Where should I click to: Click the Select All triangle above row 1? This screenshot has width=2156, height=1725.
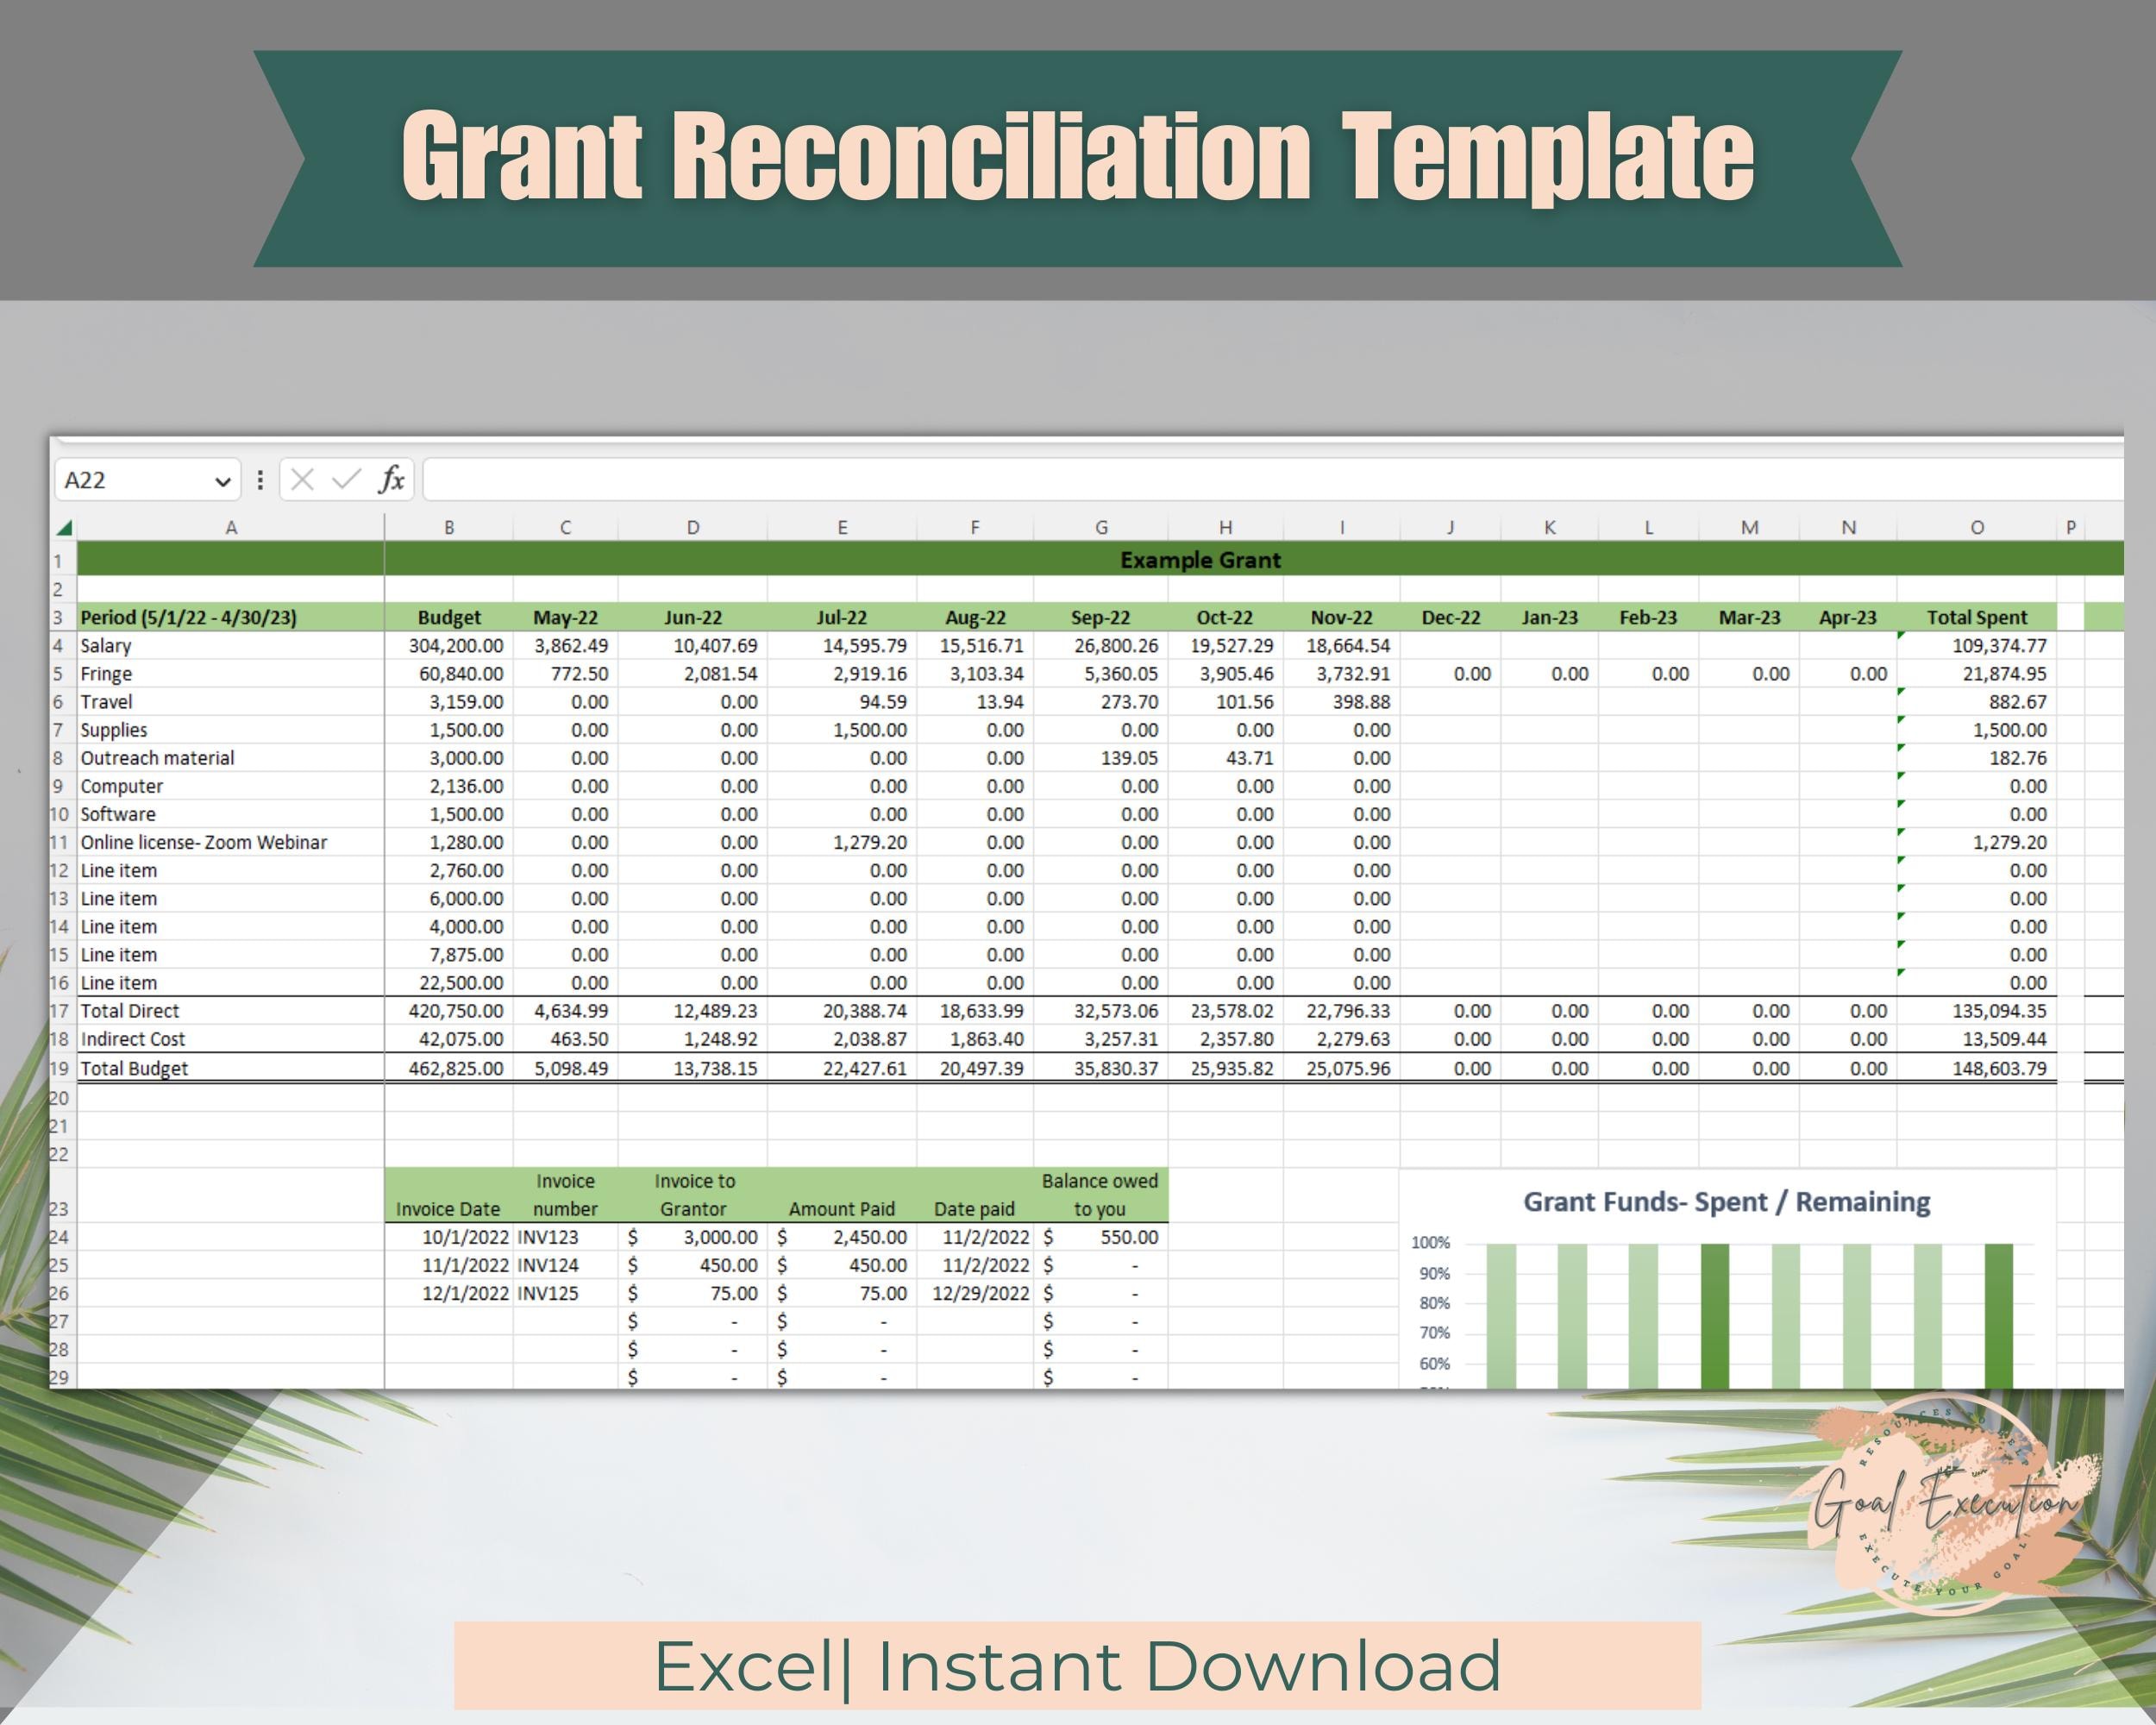pos(65,528)
